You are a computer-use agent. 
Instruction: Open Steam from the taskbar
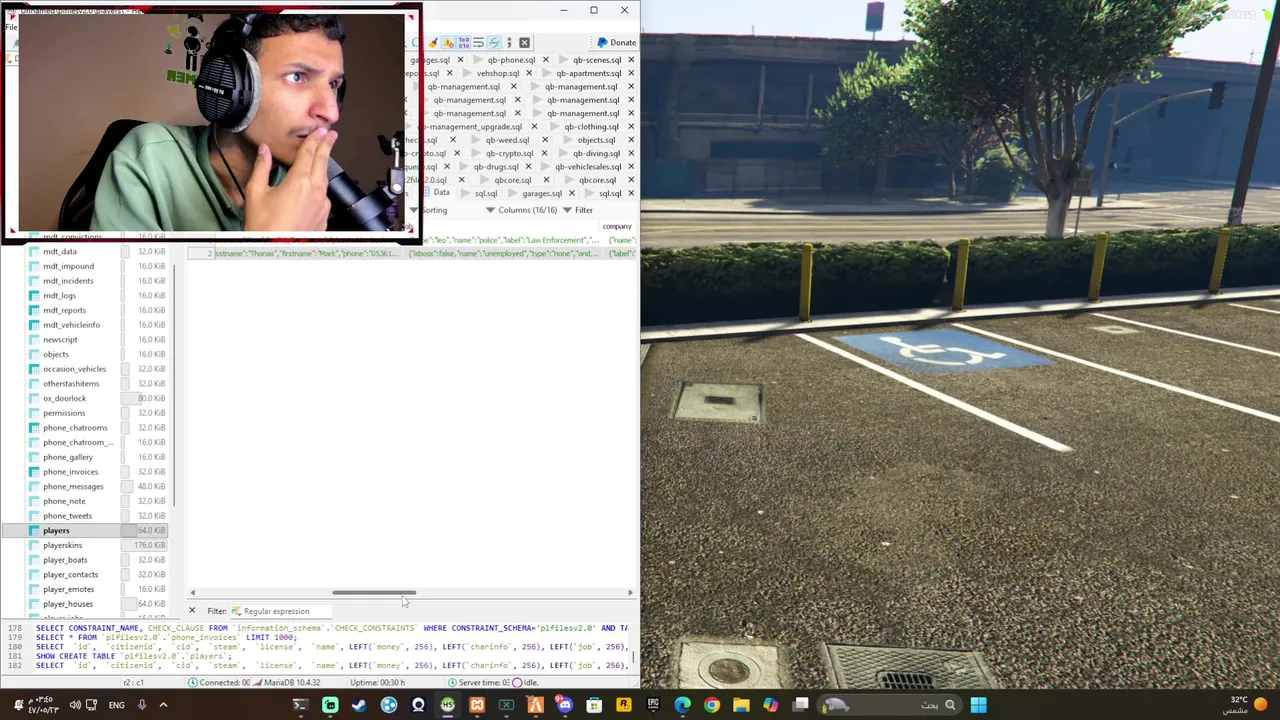coord(359,705)
